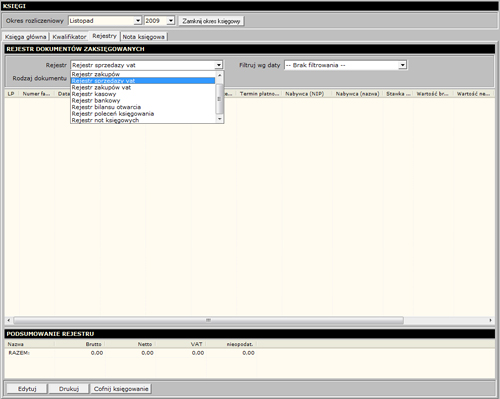Switch to the Księga główna tab
Viewport: 500px width, 399px height.
(x=26, y=37)
